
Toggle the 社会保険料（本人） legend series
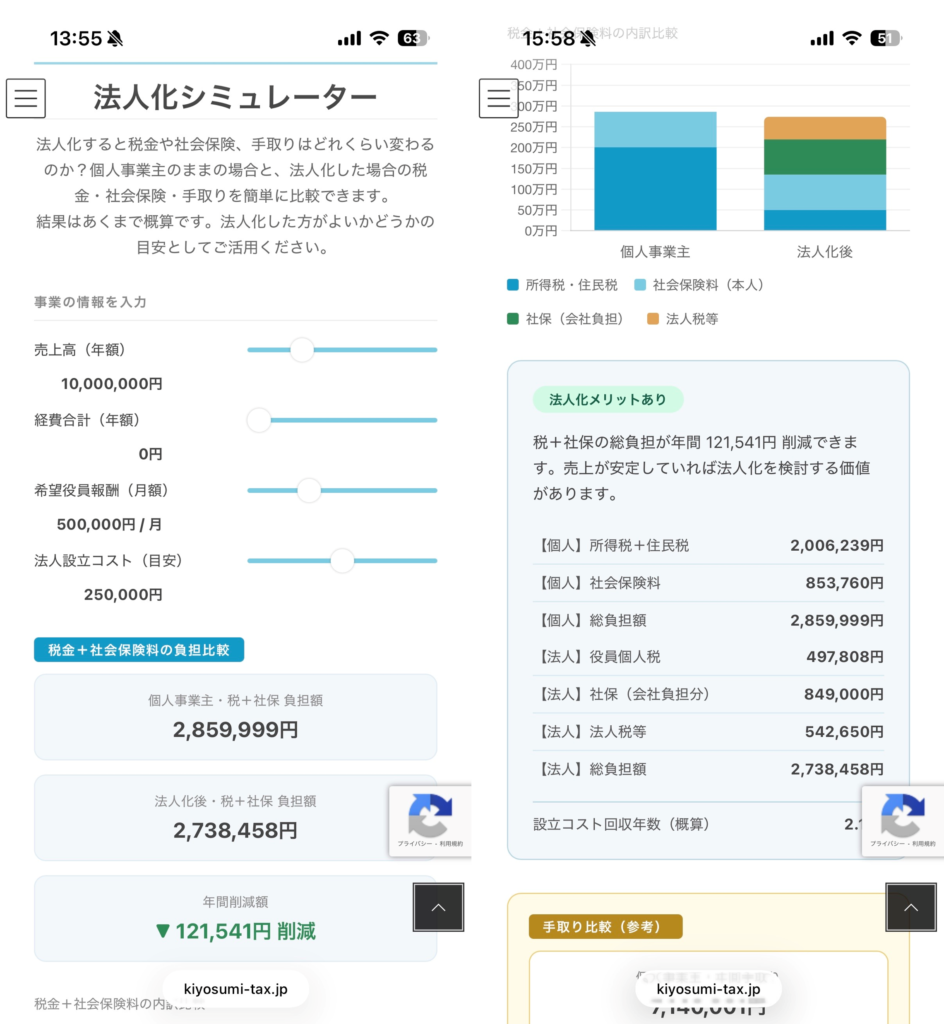(700, 285)
